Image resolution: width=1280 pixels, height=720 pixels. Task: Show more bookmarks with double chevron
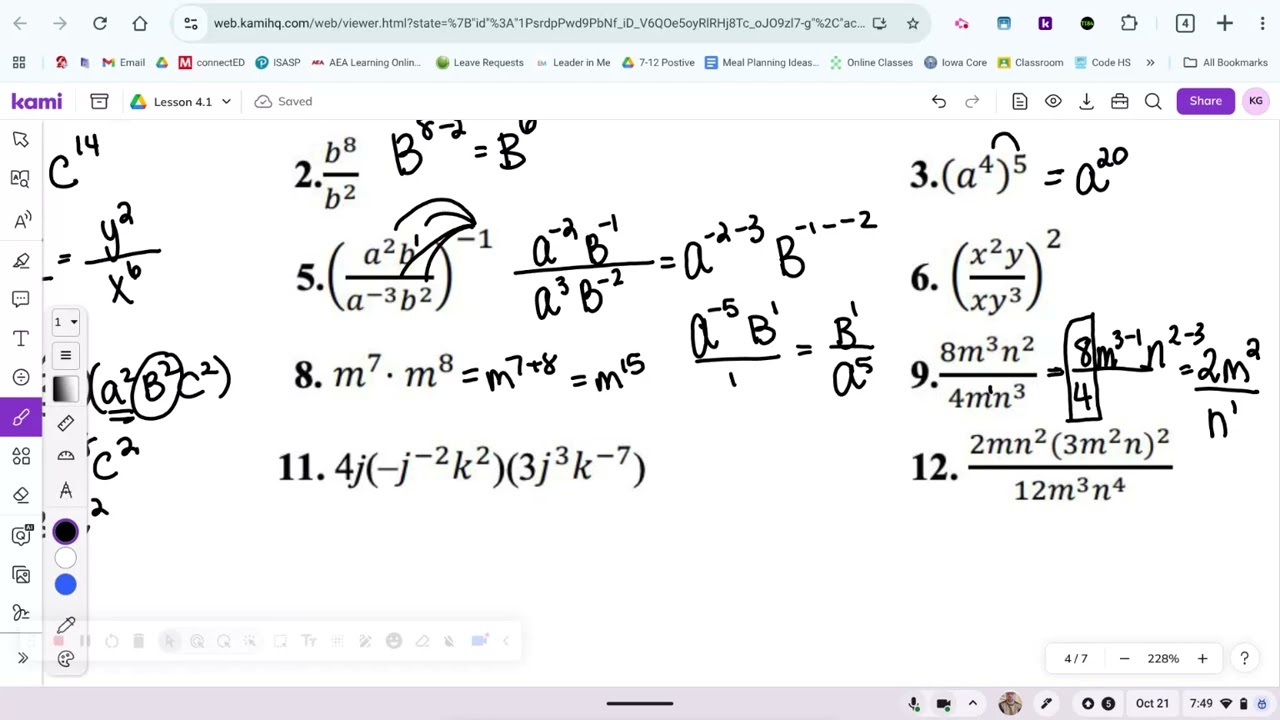(x=1150, y=62)
